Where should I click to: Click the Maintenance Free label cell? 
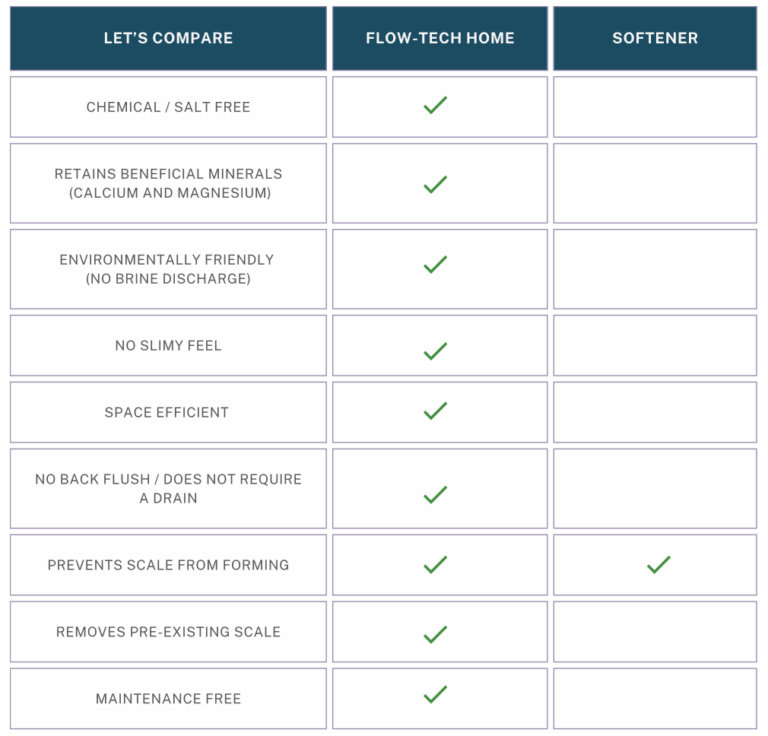[168, 698]
